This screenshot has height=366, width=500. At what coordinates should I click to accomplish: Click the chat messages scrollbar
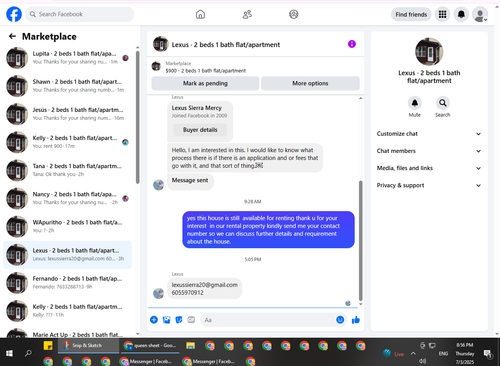coord(360,241)
